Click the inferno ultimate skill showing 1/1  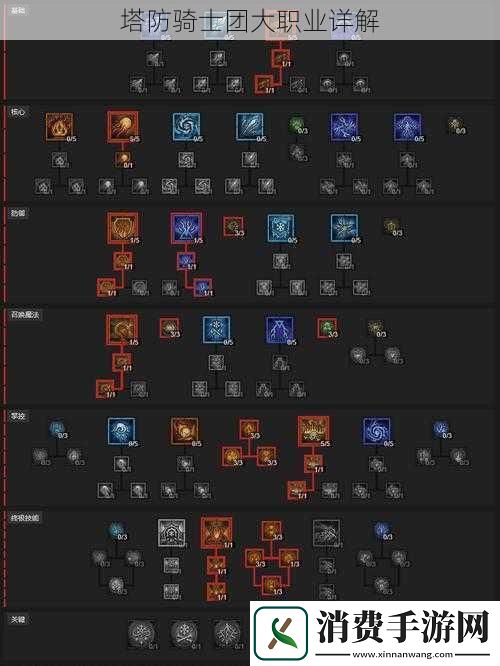(217, 533)
